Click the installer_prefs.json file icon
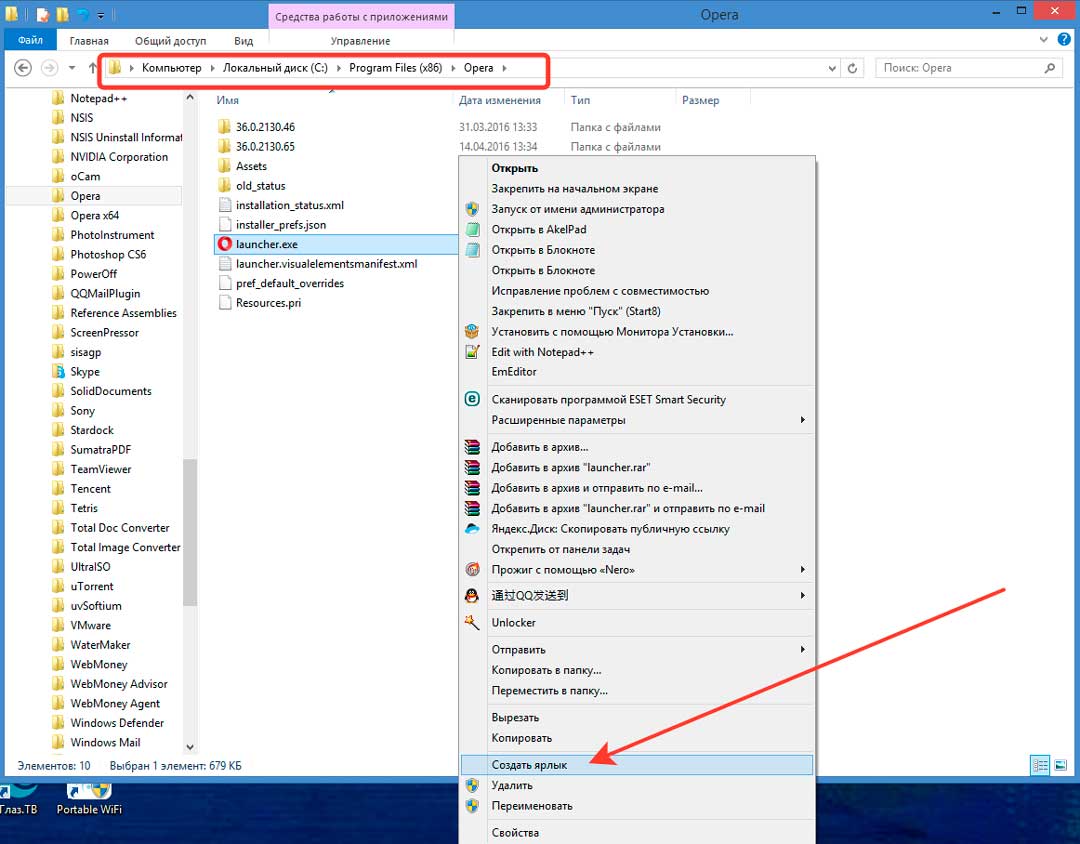Image resolution: width=1080 pixels, height=844 pixels. coord(224,225)
